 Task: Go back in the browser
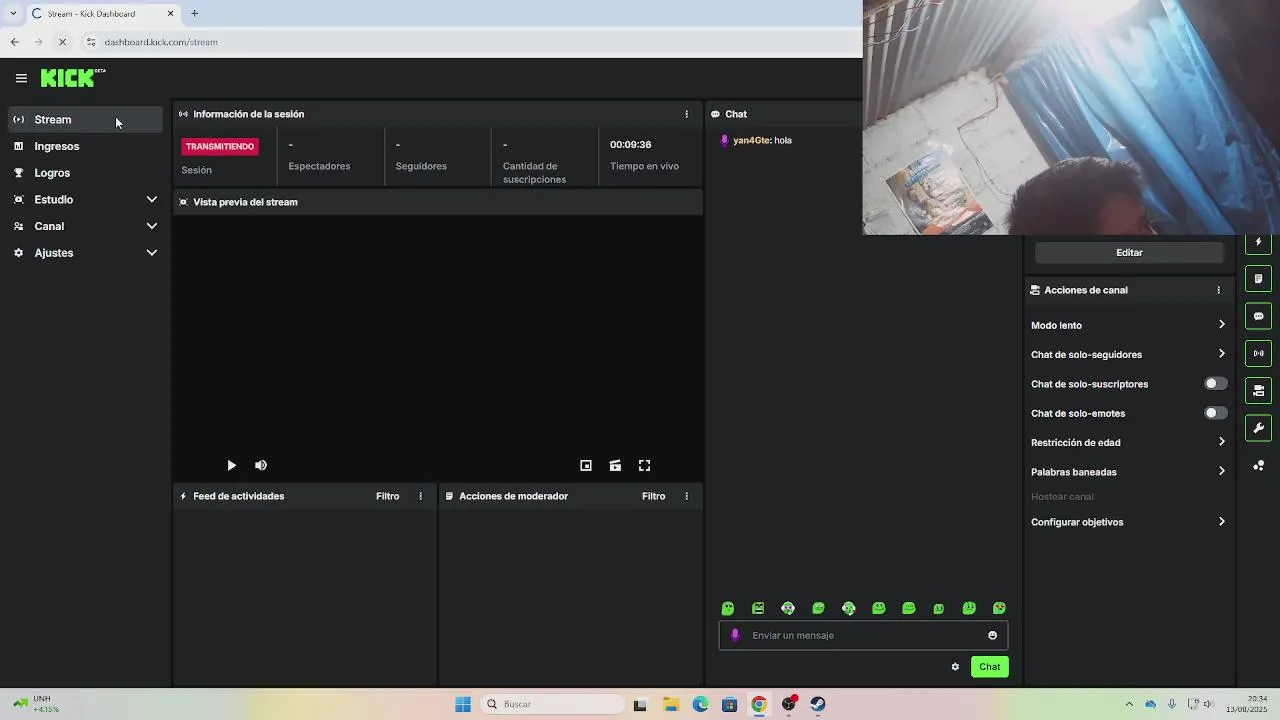[14, 42]
